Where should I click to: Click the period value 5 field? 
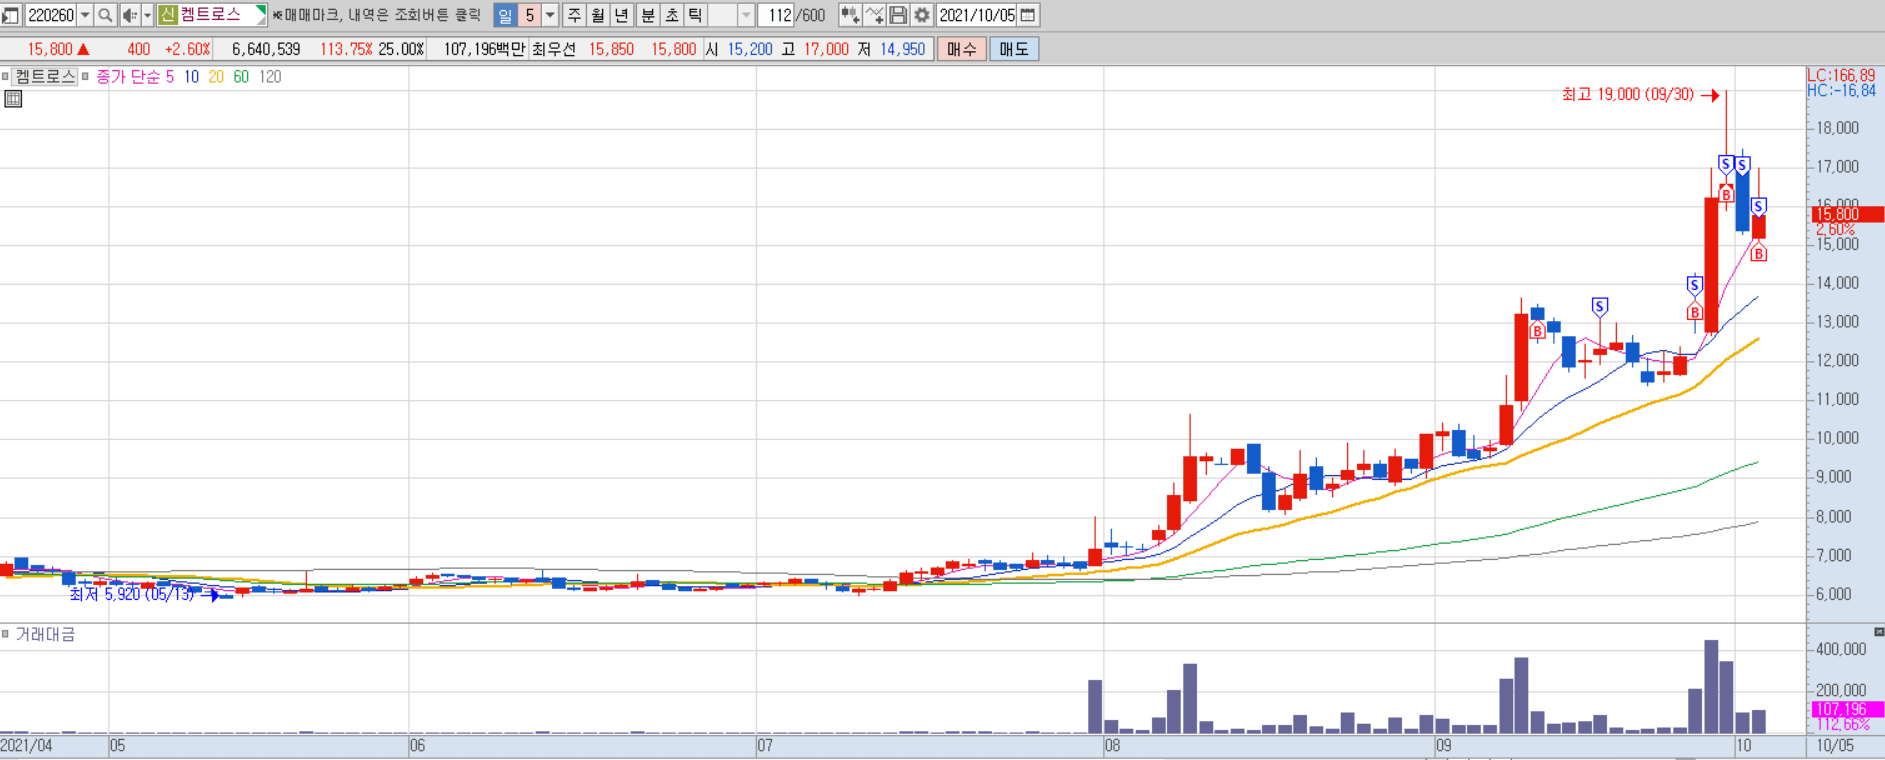click(530, 15)
